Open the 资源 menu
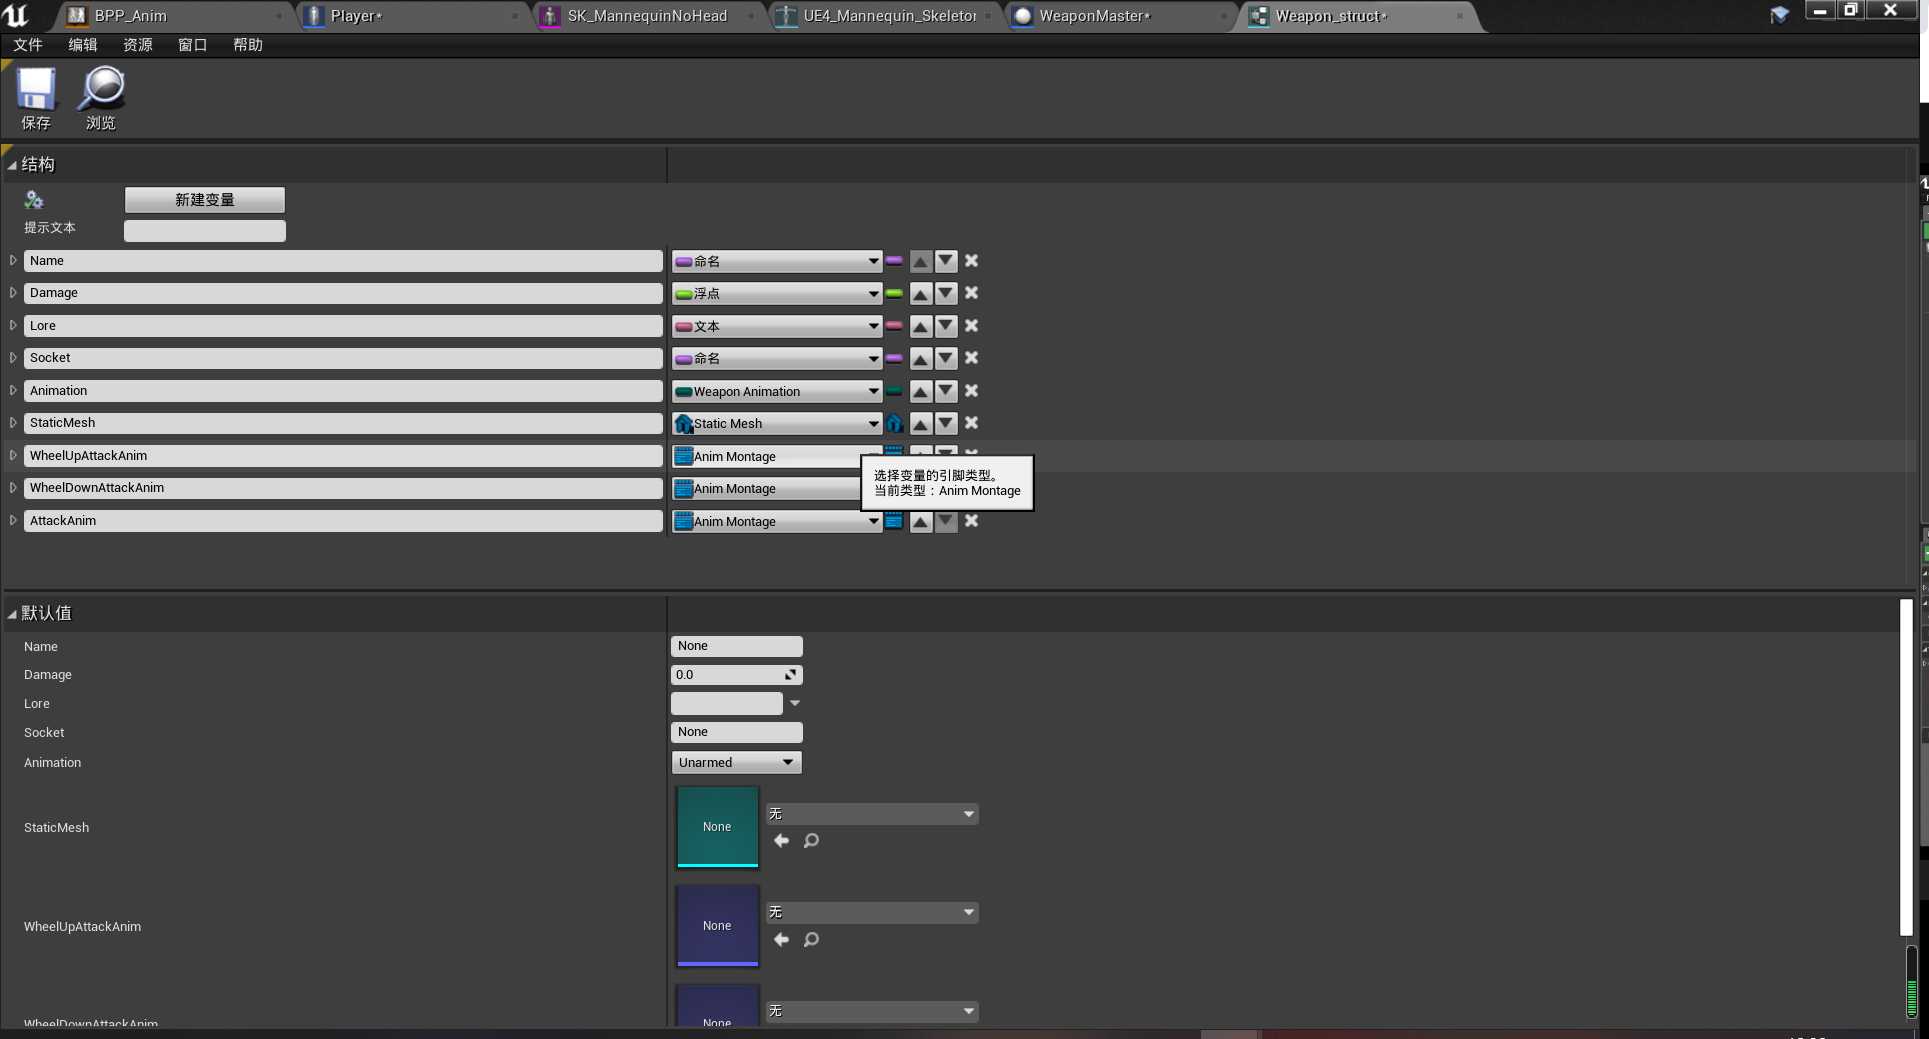1929x1039 pixels. point(138,45)
